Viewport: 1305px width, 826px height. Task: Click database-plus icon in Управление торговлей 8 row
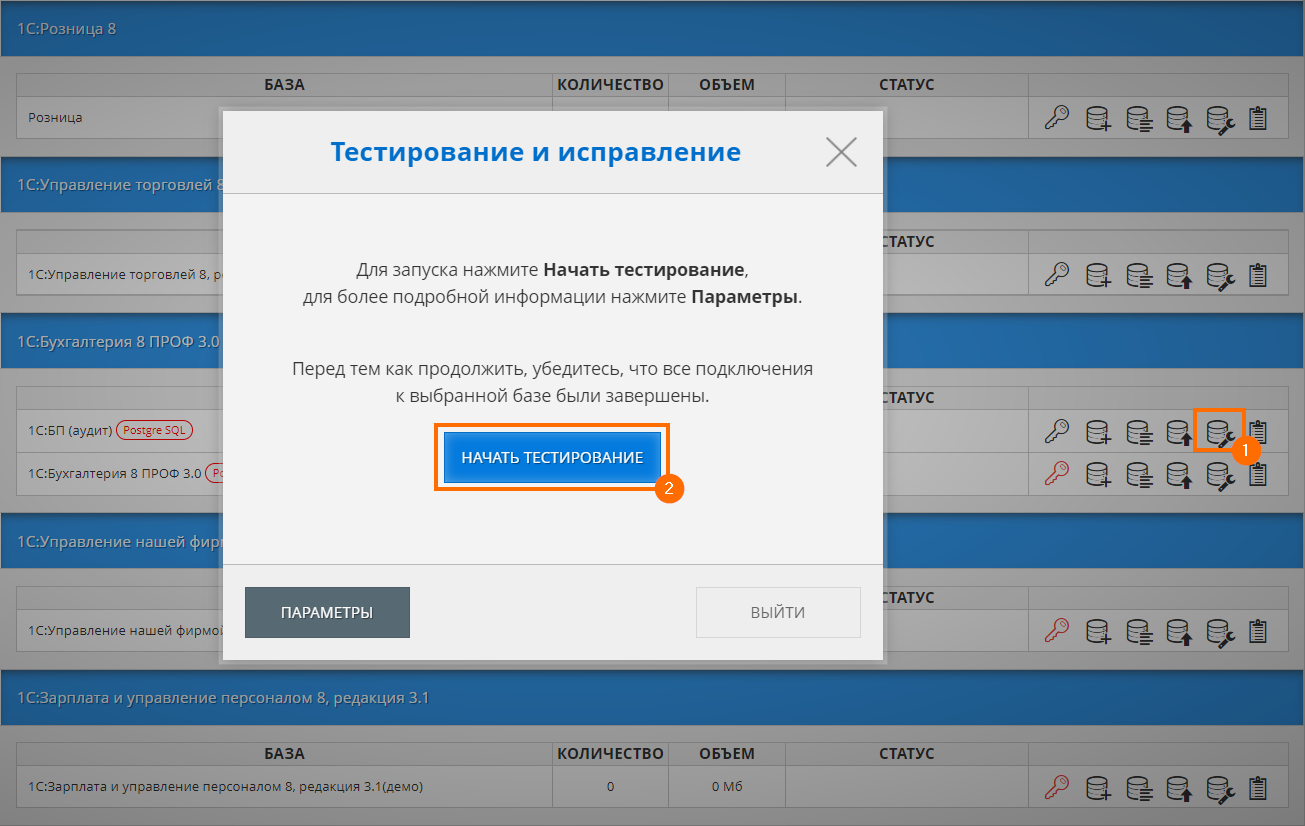[x=1099, y=274]
